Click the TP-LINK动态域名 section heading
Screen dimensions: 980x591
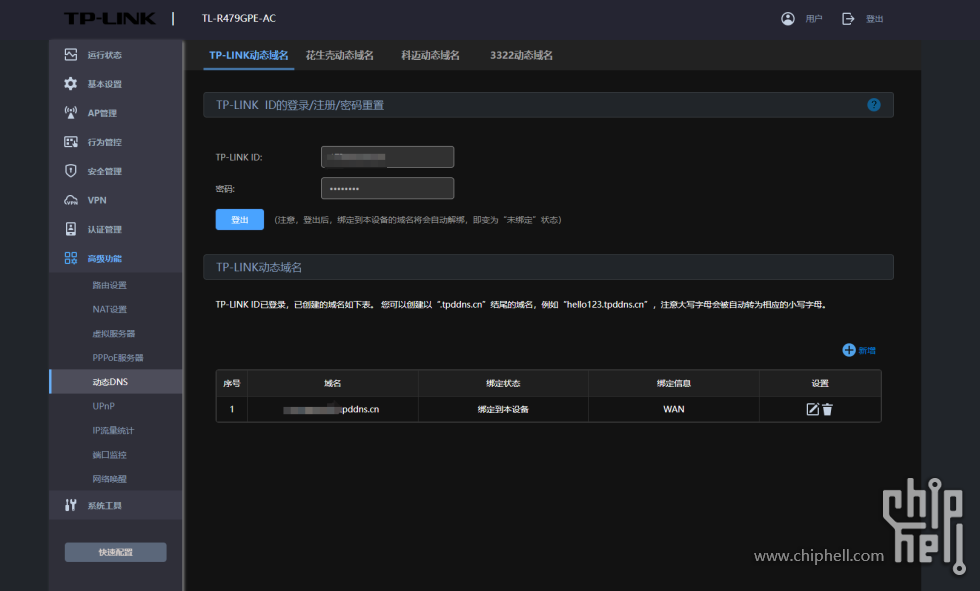(x=548, y=267)
